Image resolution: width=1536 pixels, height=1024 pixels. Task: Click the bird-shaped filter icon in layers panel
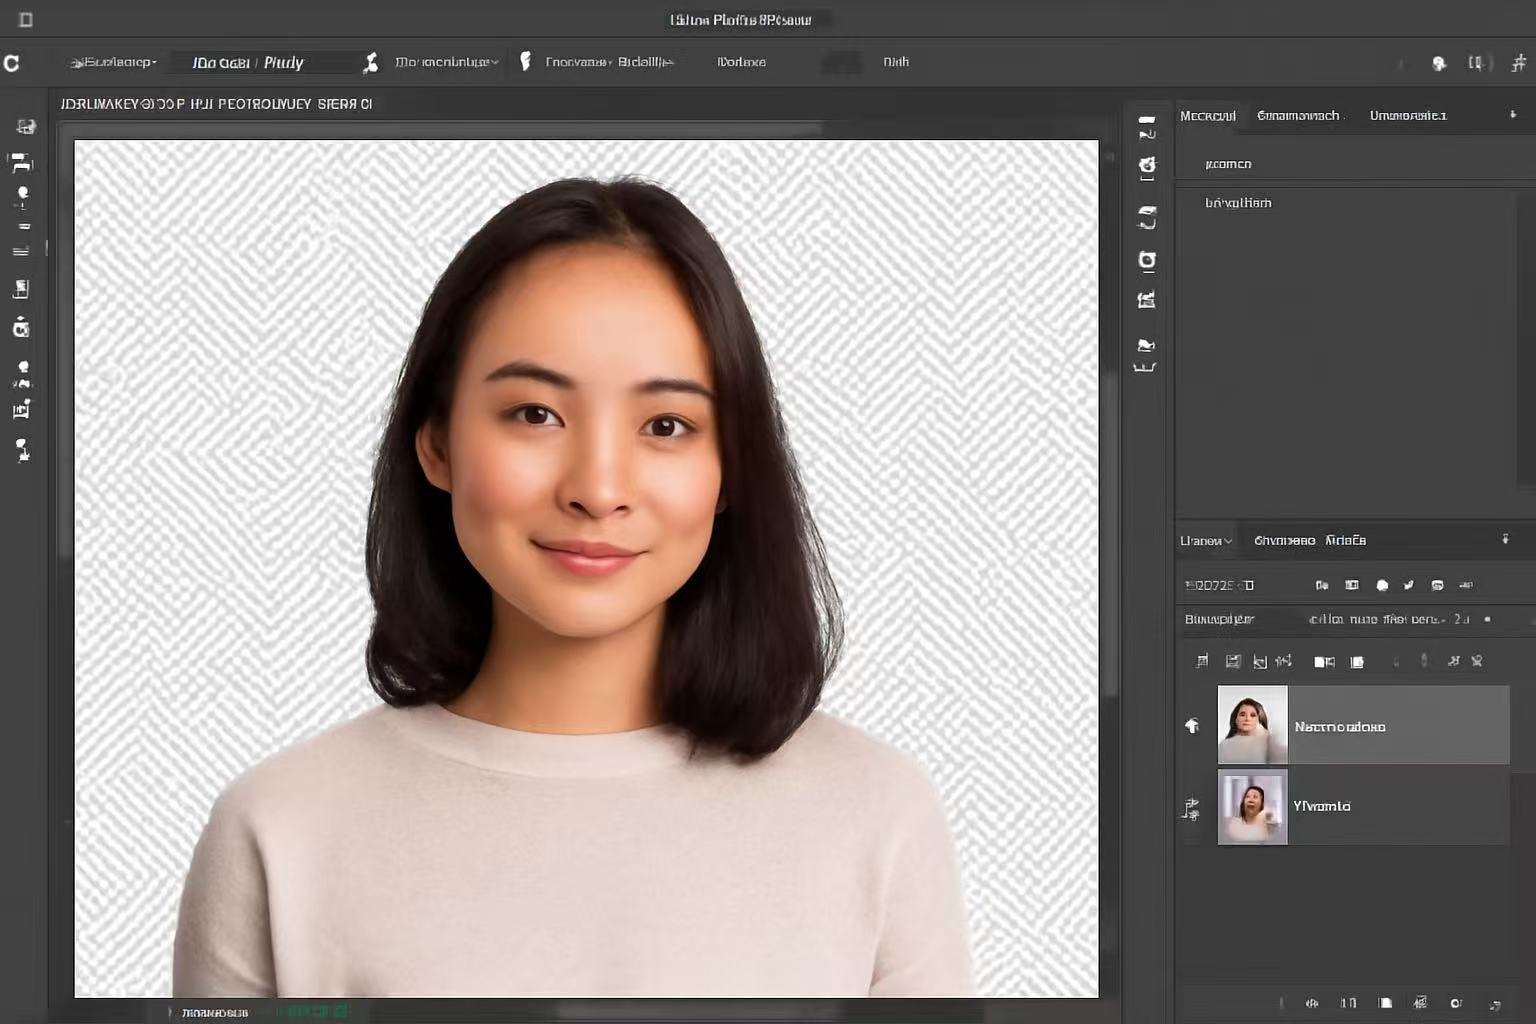coord(1409,585)
